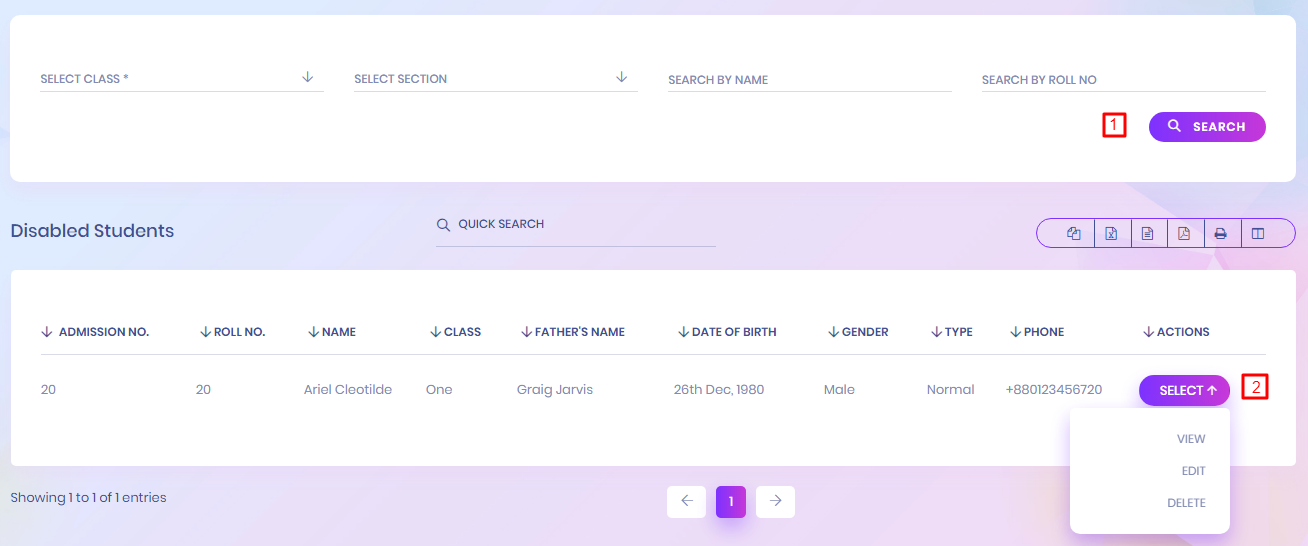
Task: Open the column visibility icon
Action: pos(1258,234)
